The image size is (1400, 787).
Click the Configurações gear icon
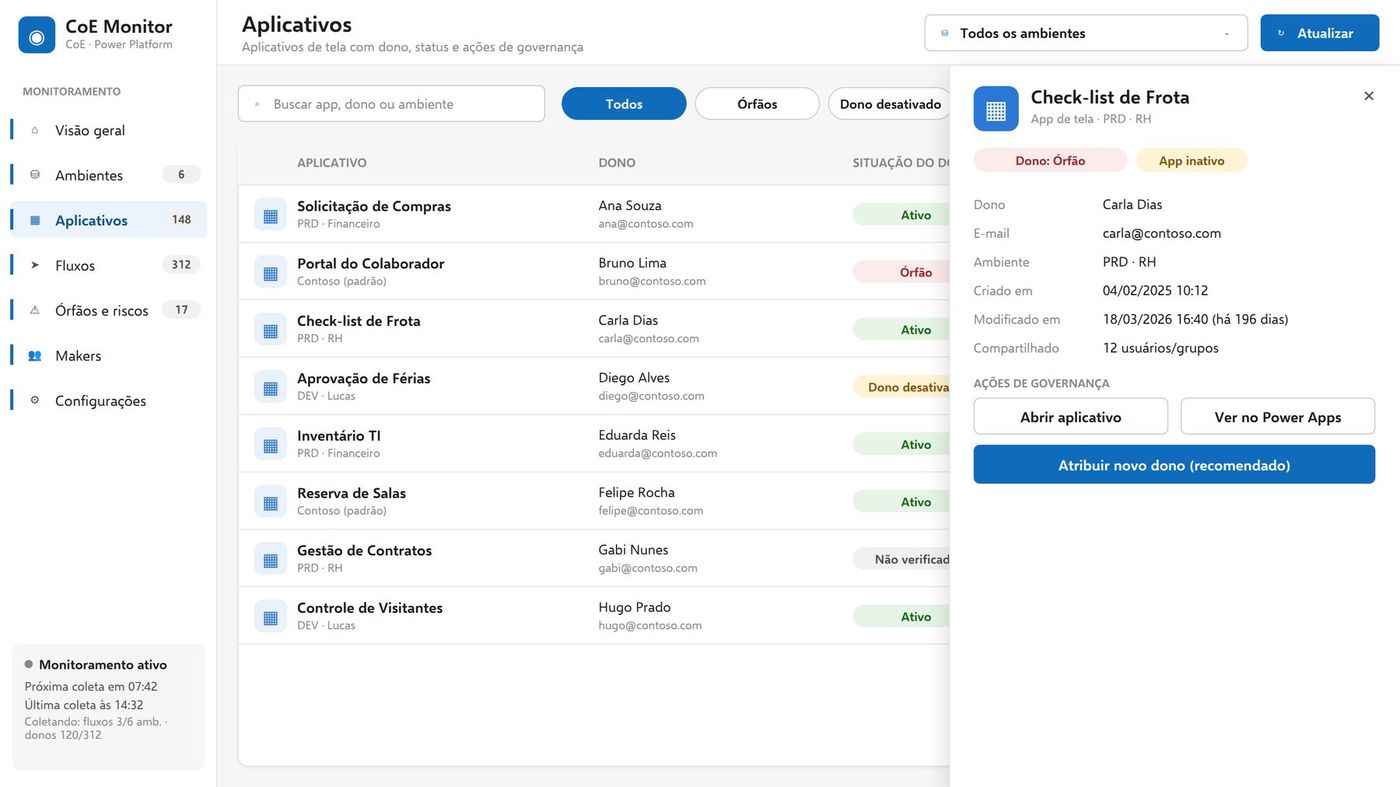(35, 400)
